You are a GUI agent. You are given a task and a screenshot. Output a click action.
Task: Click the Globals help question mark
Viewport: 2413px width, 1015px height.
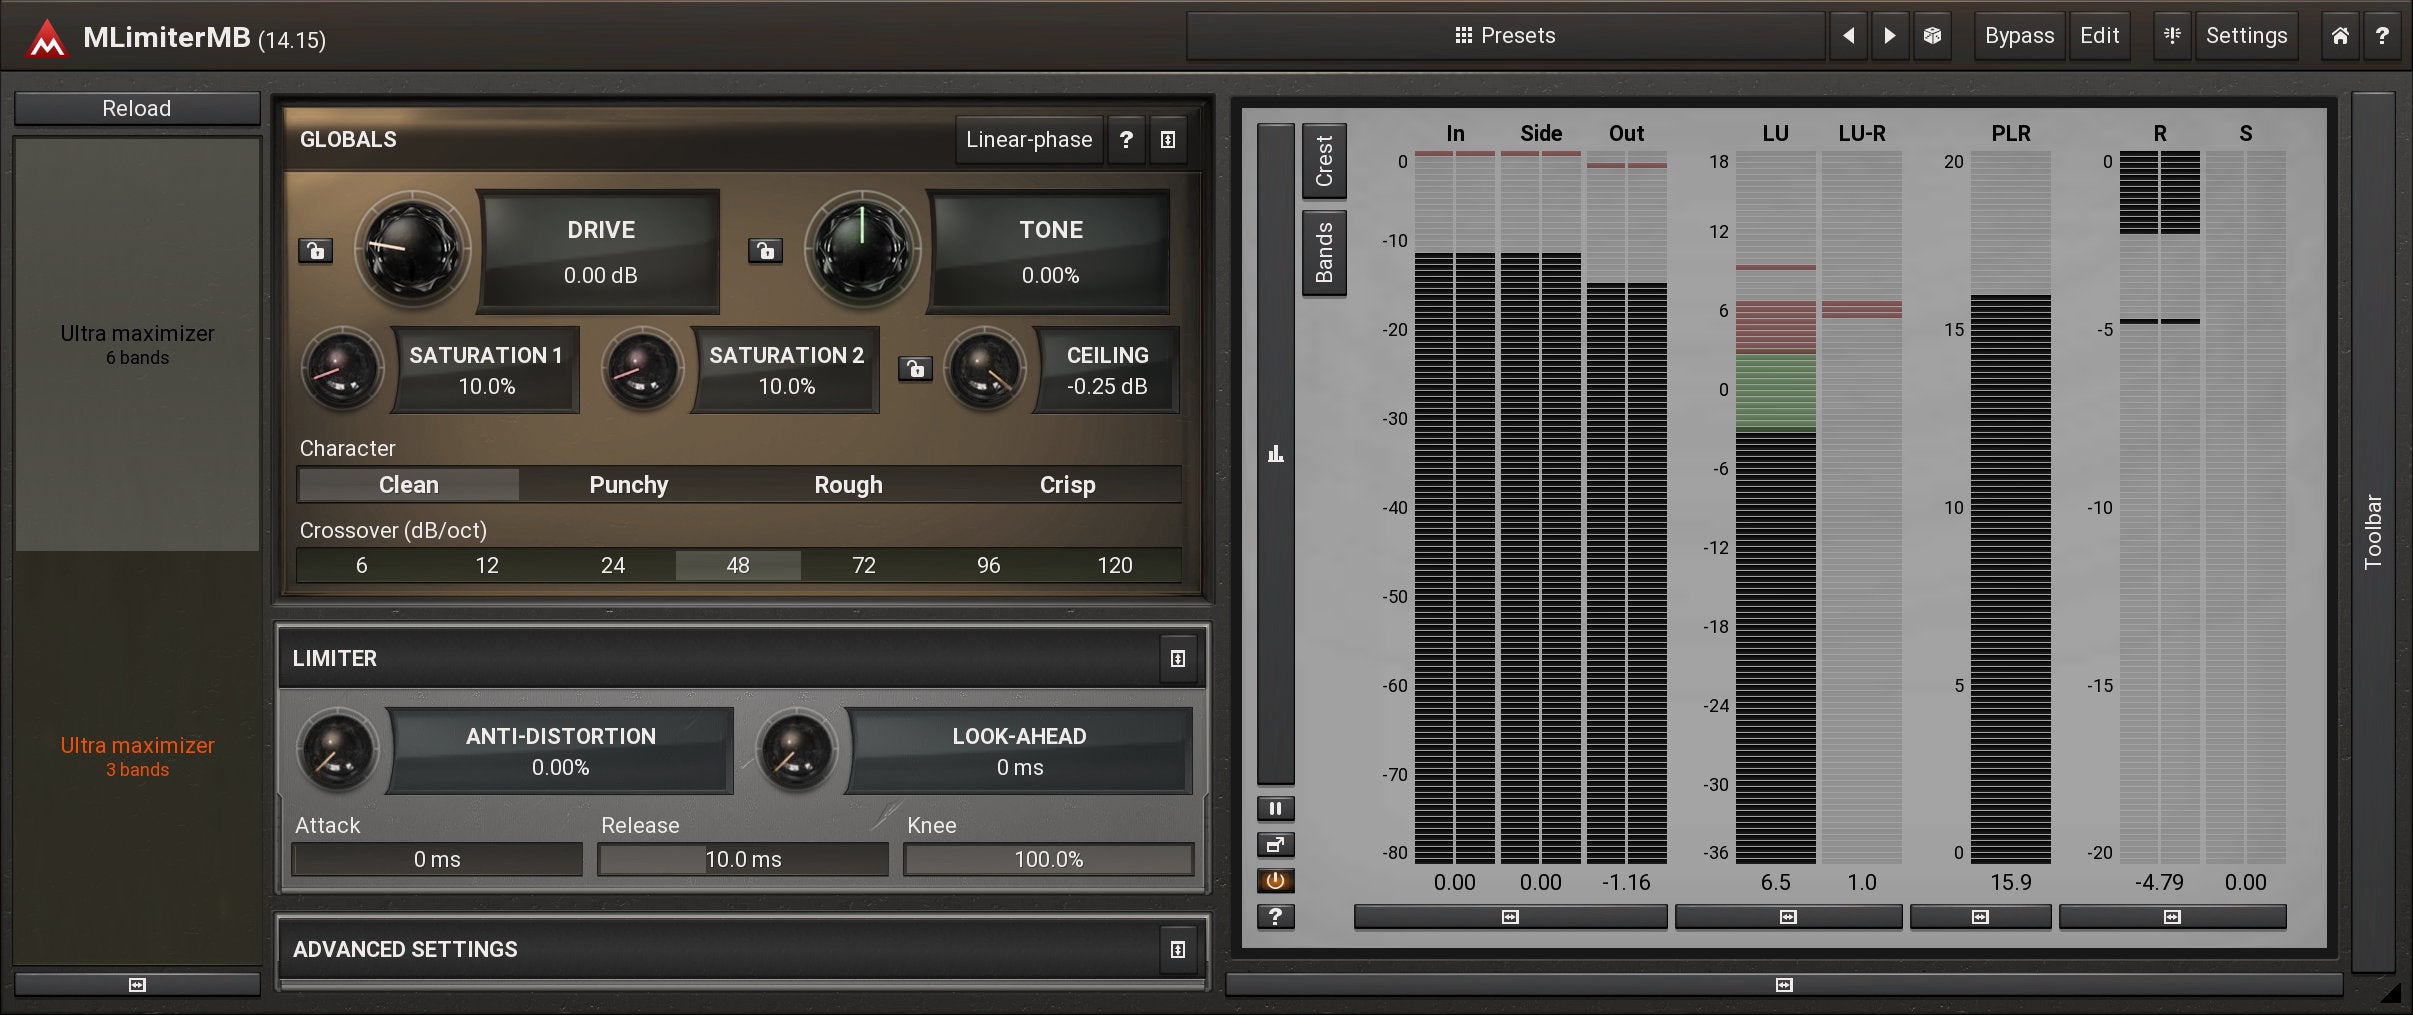click(1126, 140)
